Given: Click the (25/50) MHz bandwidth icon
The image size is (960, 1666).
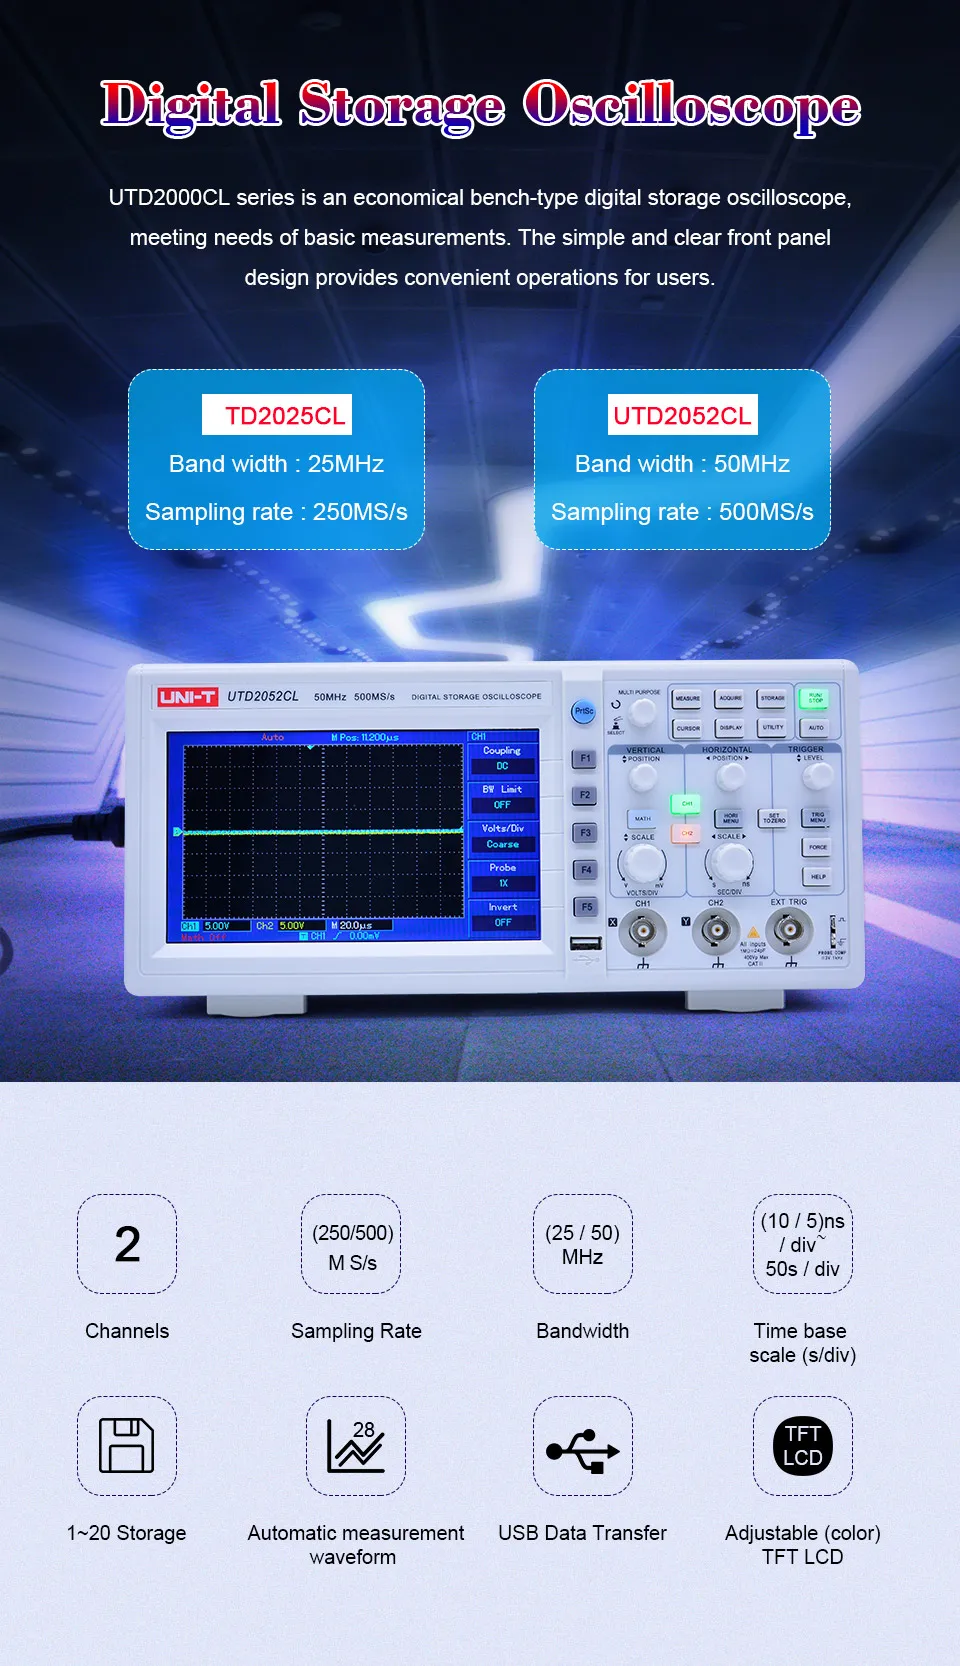Looking at the screenshot, I should [583, 1244].
